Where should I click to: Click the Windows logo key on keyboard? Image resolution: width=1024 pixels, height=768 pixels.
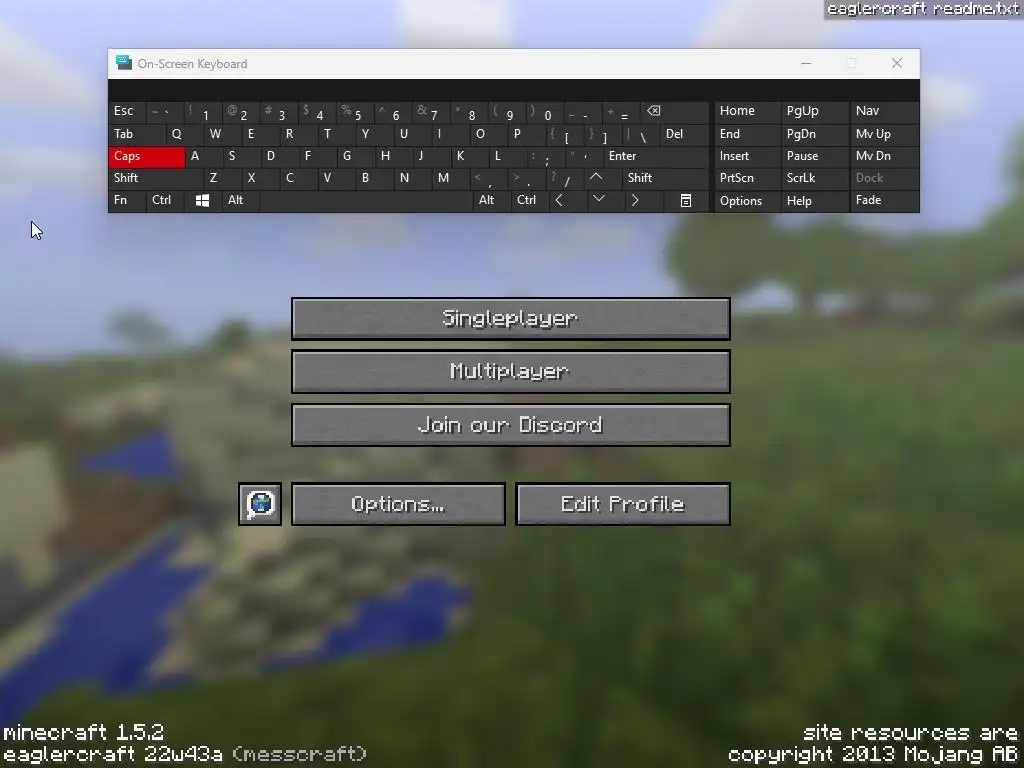click(x=202, y=200)
